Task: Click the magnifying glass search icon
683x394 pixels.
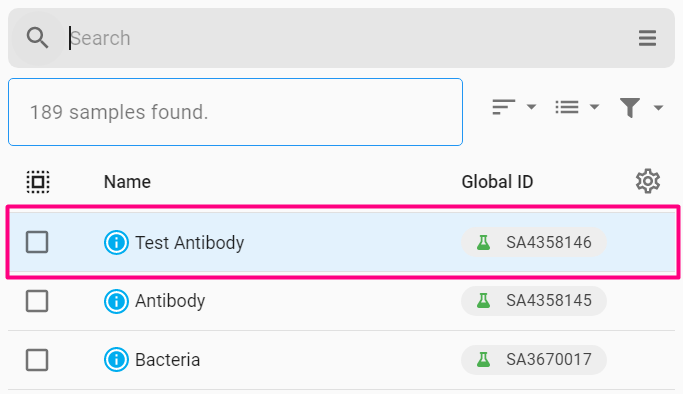Action: pos(37,38)
